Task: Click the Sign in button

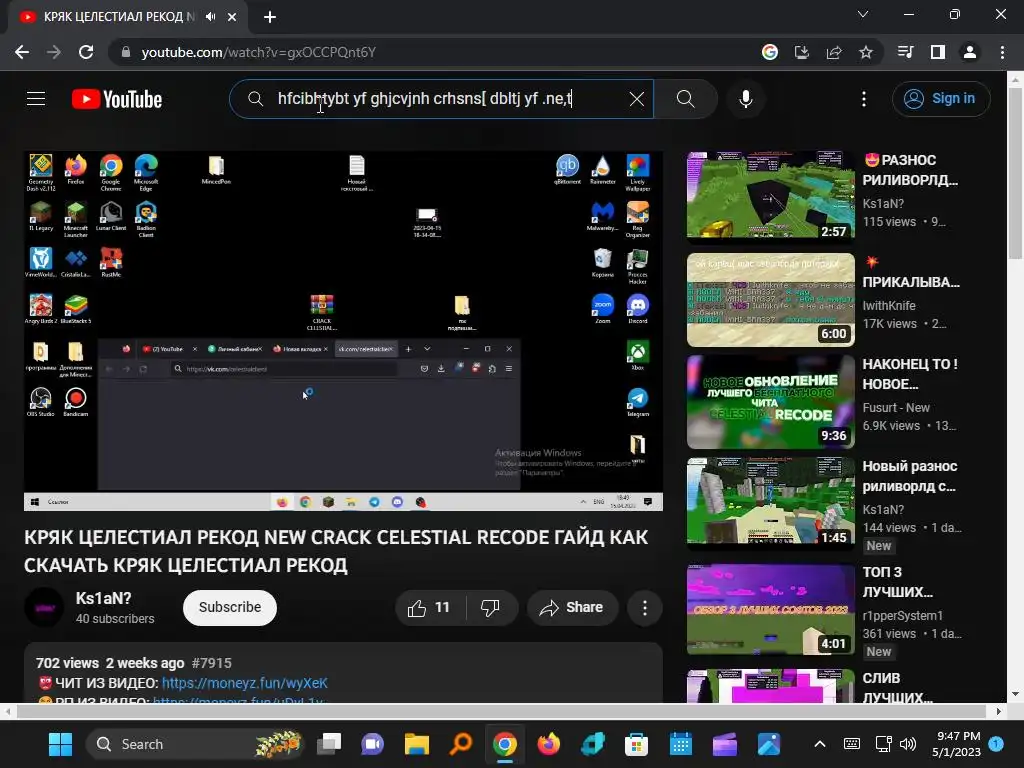Action: pos(940,99)
